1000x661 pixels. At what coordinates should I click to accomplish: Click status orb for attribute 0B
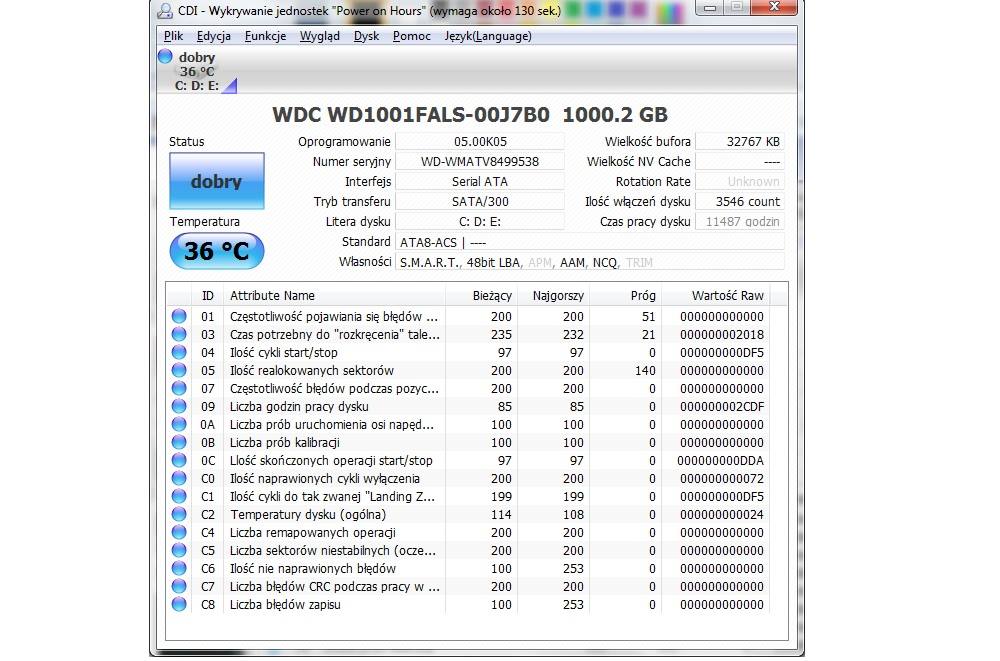(179, 442)
